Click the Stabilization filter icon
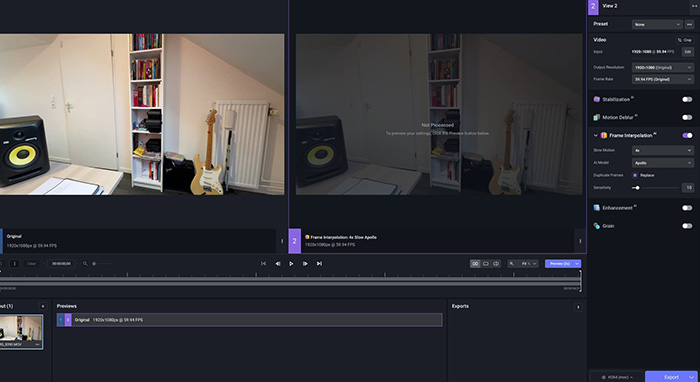Viewport: 700px width, 382px height. (596, 99)
